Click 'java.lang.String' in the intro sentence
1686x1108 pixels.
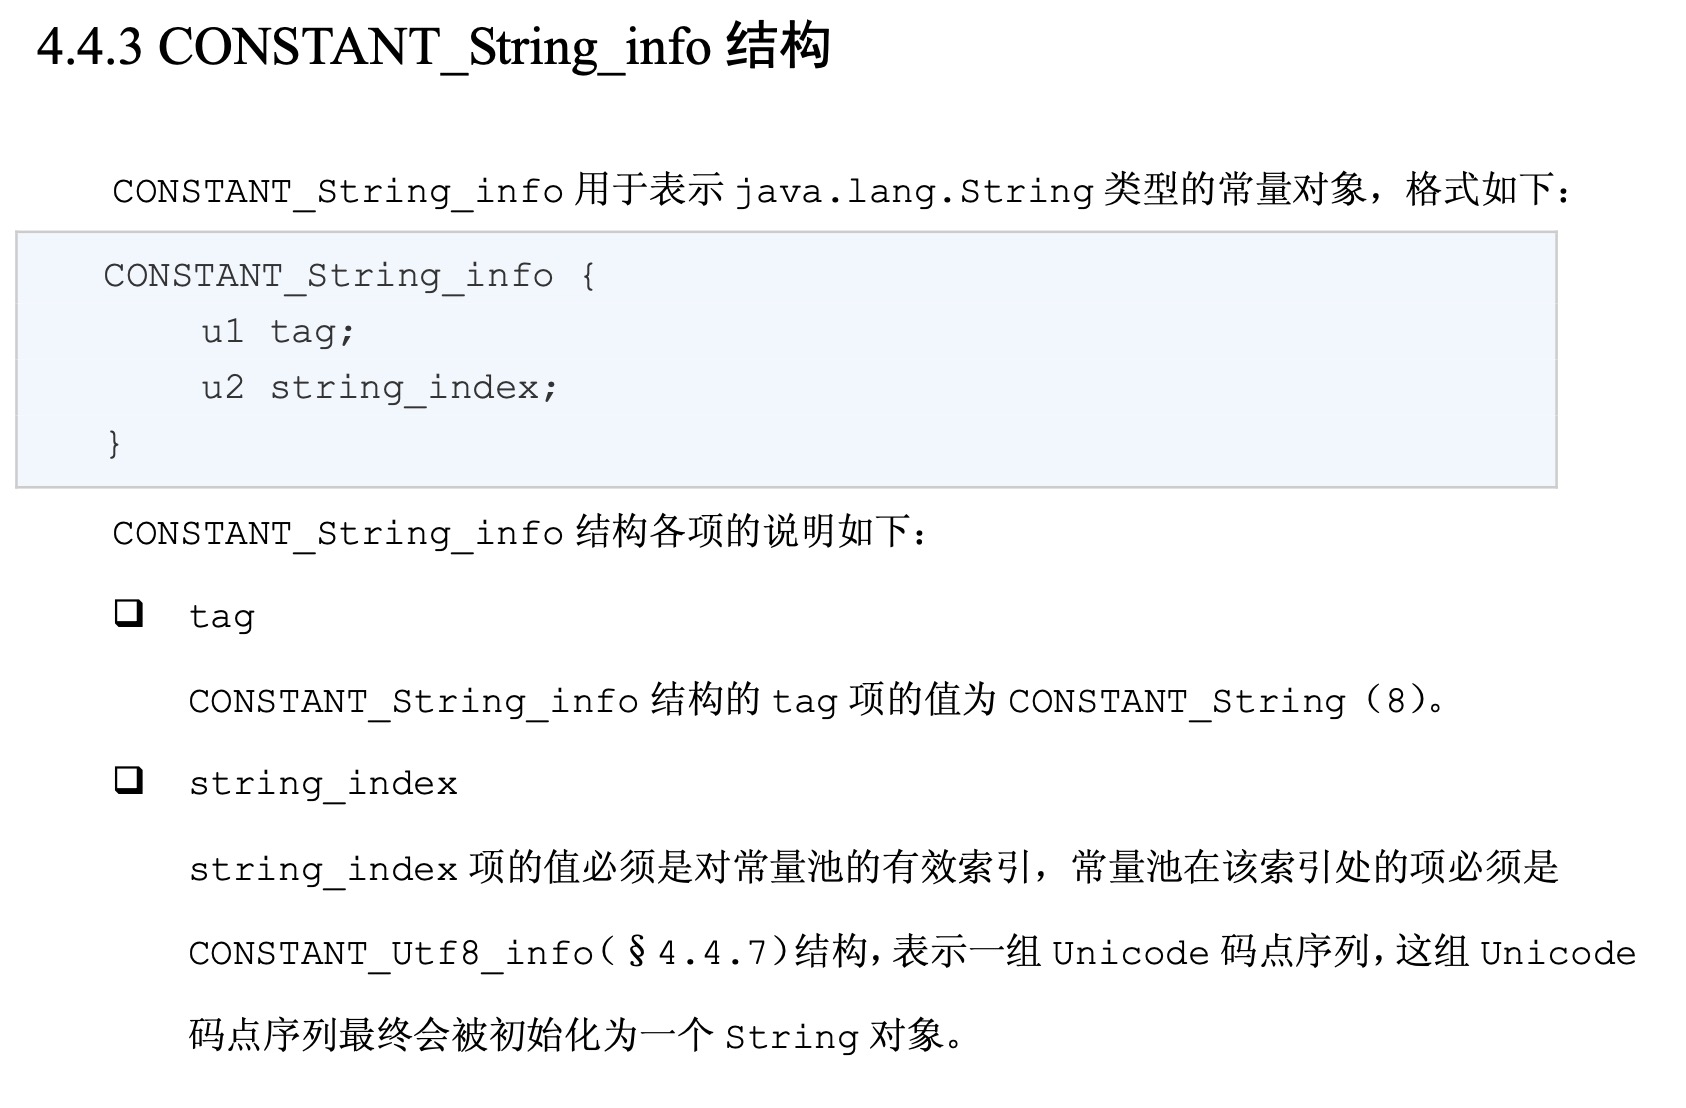coord(914,190)
